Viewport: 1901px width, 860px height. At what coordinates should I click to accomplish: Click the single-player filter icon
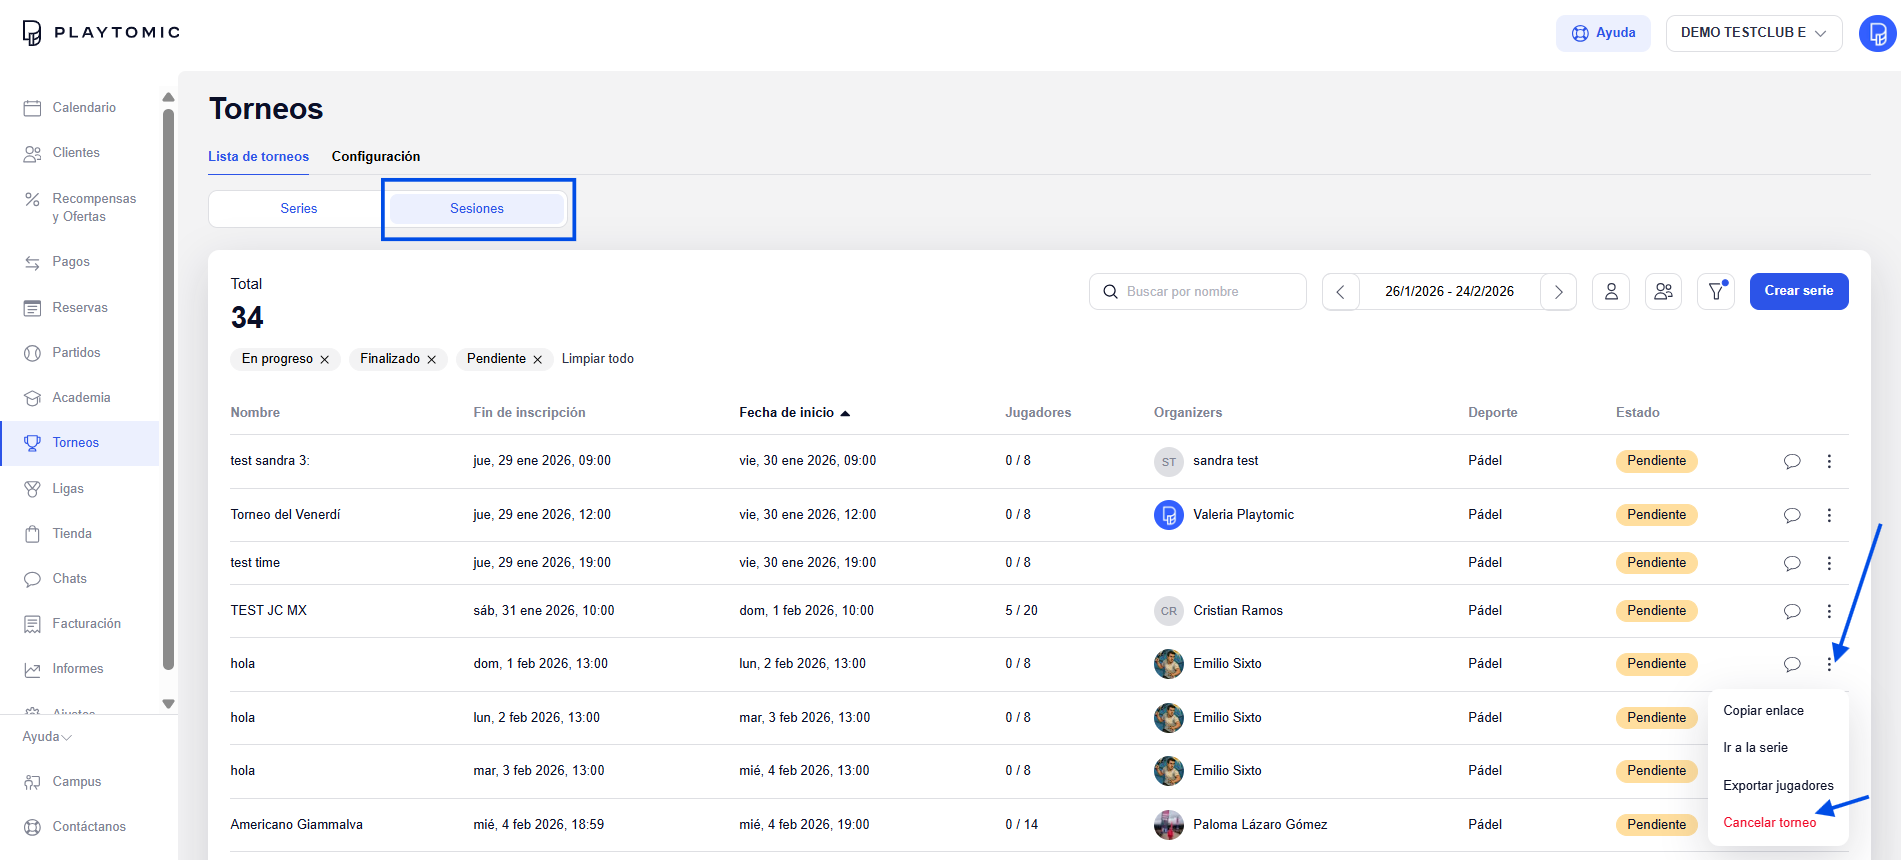tap(1611, 291)
